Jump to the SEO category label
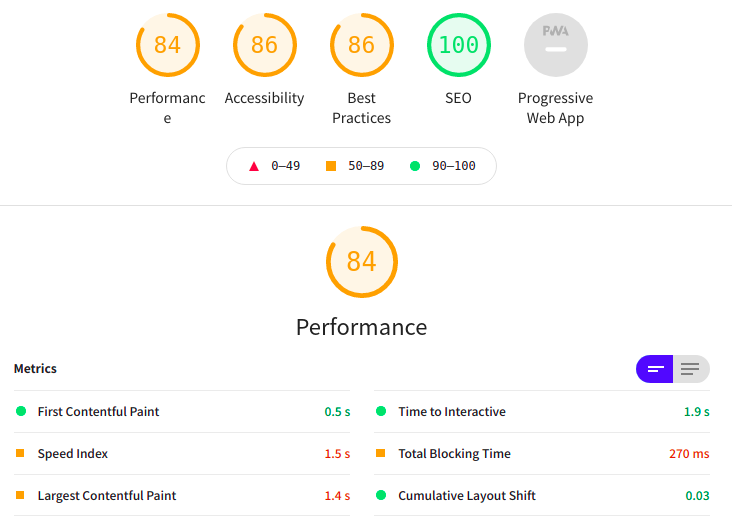Viewport: 732px width, 523px height. (x=458, y=98)
